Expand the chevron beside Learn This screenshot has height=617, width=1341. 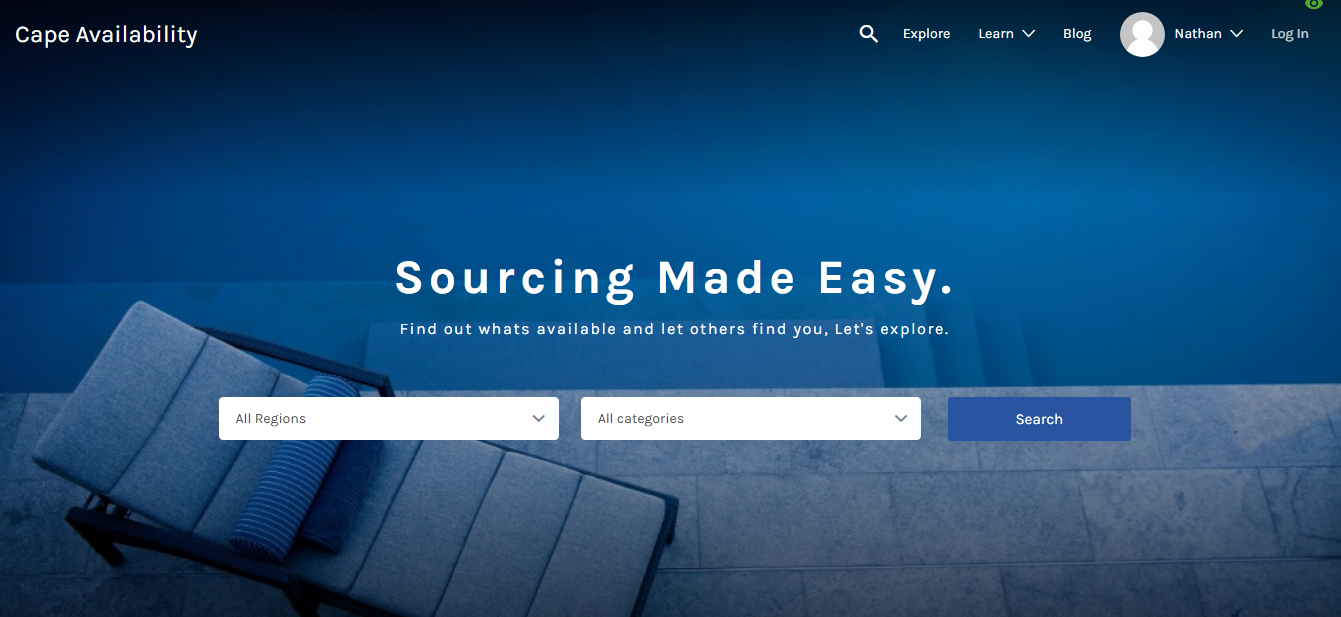(x=1028, y=34)
